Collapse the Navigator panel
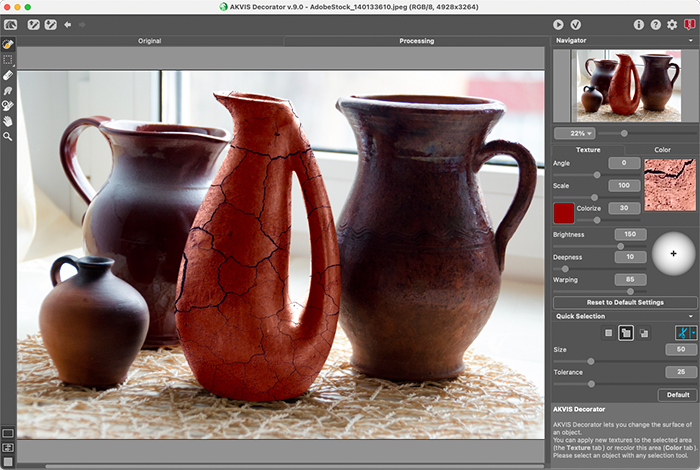The image size is (700, 470). coord(690,41)
